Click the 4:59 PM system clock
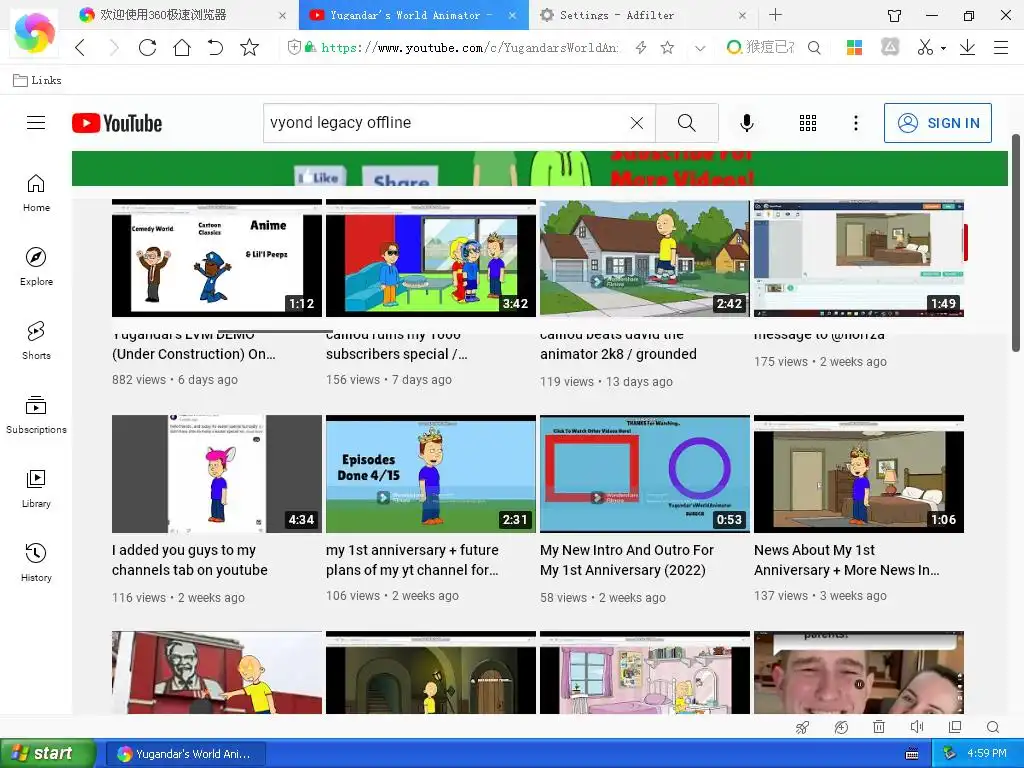1024x768 pixels. click(x=987, y=754)
